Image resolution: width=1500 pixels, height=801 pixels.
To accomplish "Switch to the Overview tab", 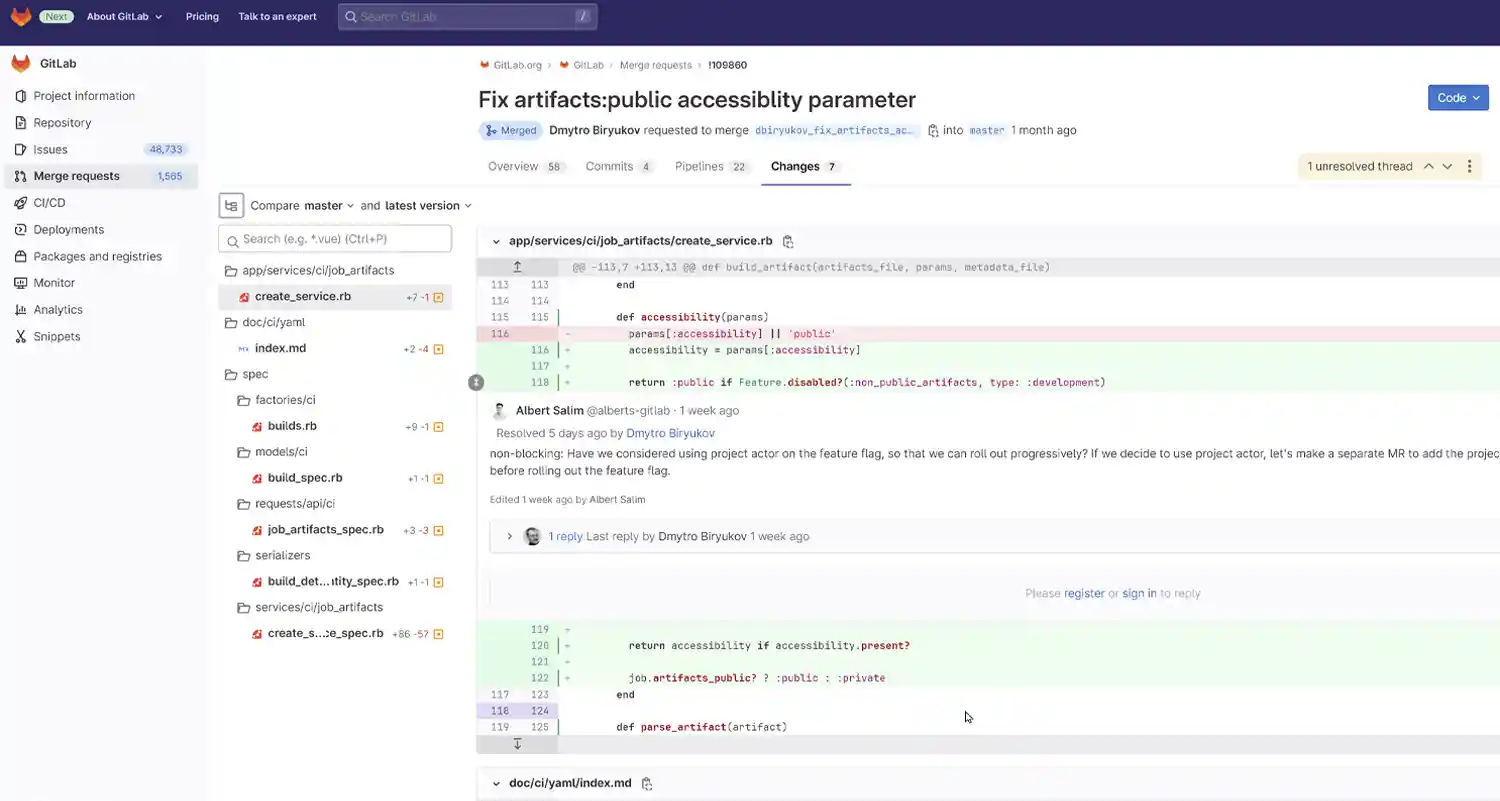I will click(526, 167).
